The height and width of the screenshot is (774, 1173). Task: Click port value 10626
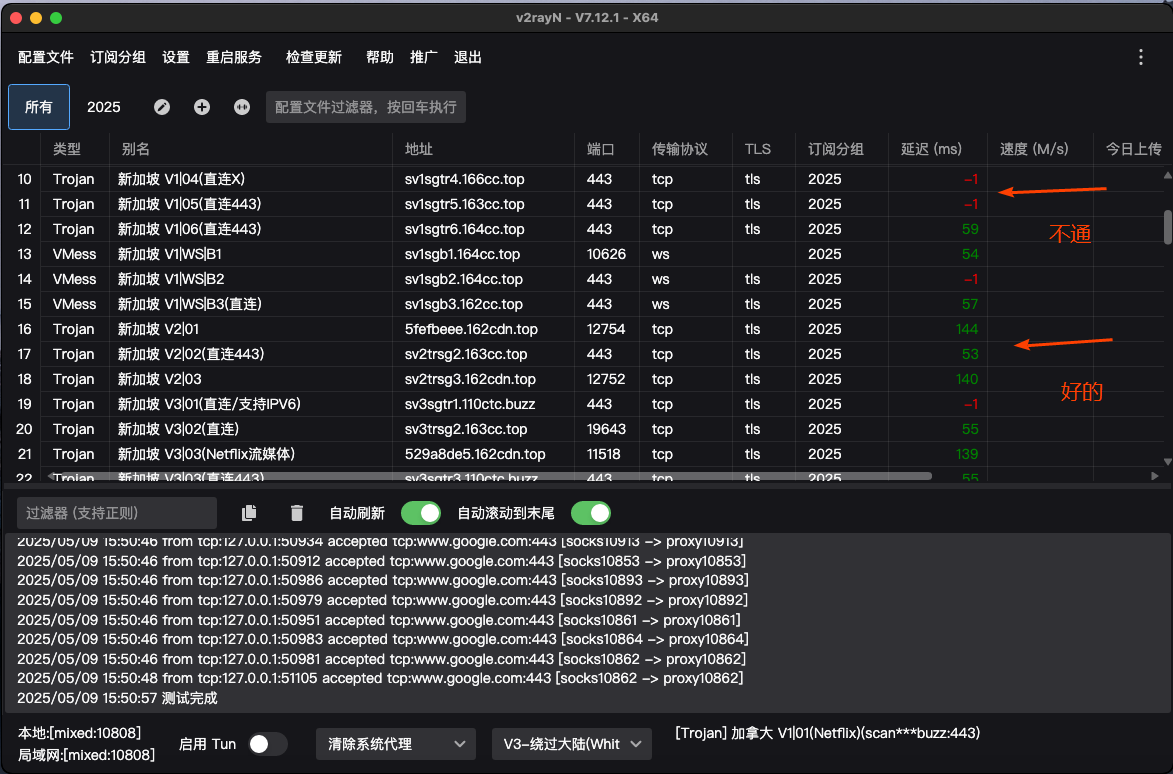coord(606,254)
